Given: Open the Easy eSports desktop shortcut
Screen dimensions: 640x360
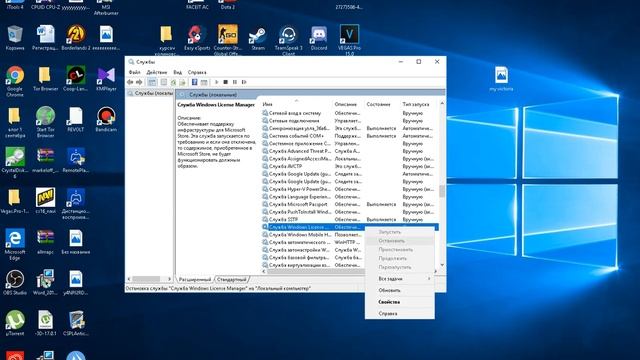Looking at the screenshot, I should point(197,38).
